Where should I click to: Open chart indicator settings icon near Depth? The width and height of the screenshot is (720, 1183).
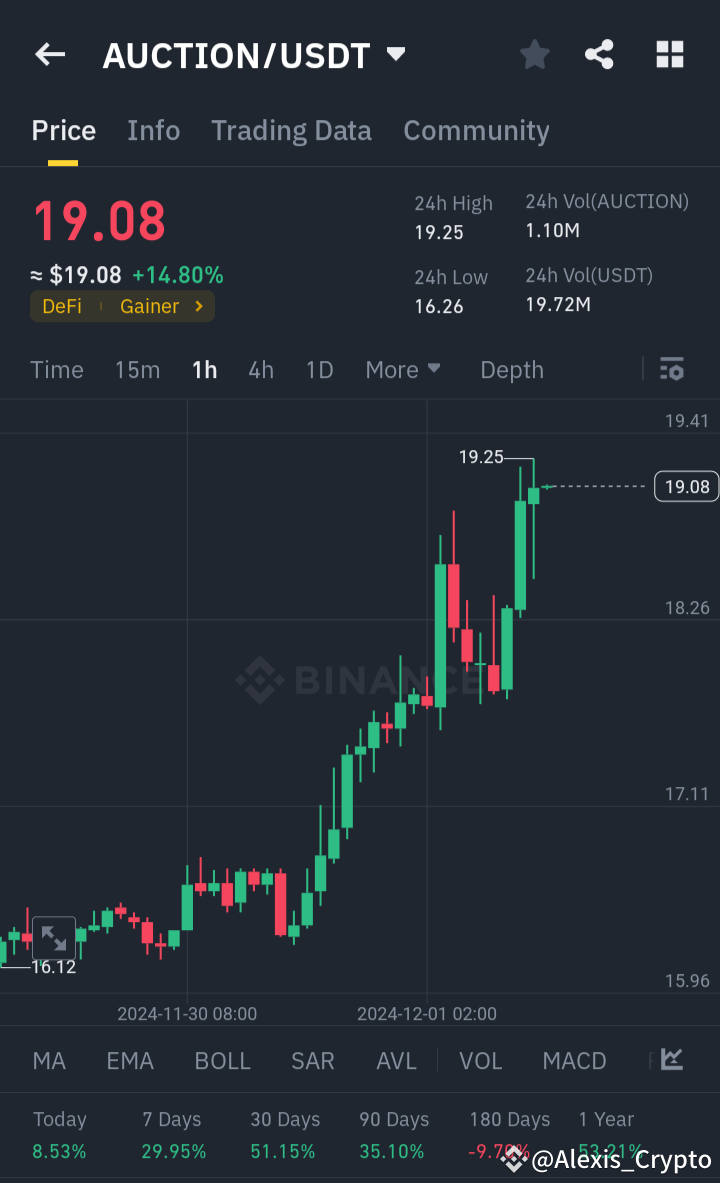671,369
